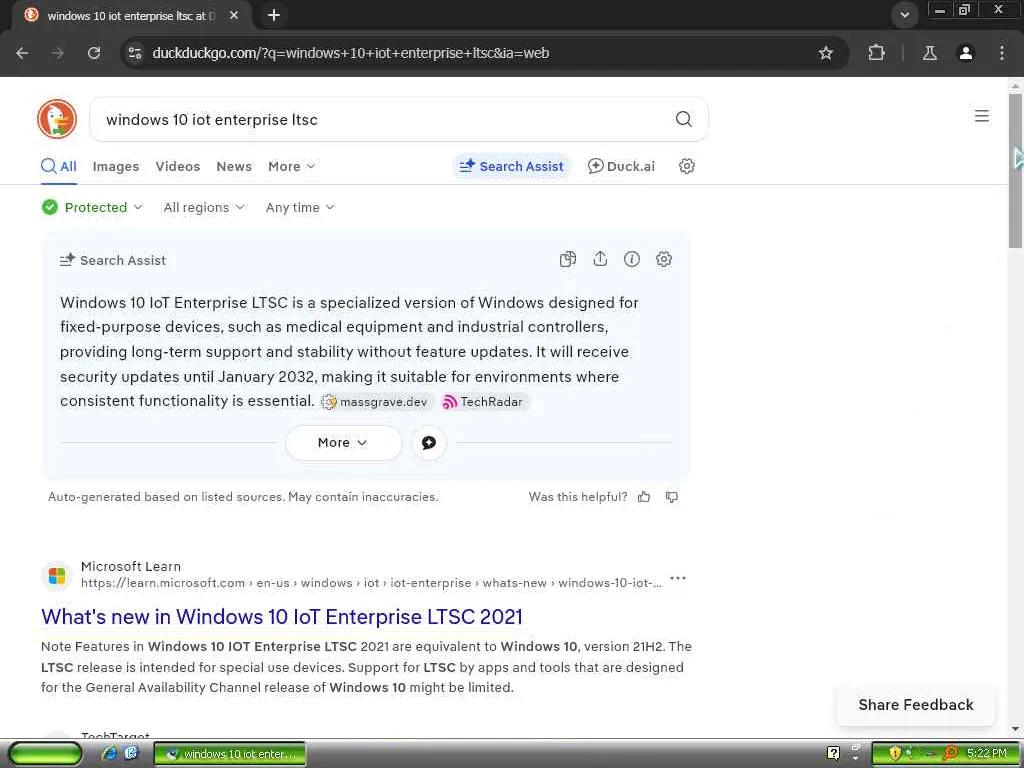
Task: Open Internet Explorer quick launch icon
Action: (109, 753)
